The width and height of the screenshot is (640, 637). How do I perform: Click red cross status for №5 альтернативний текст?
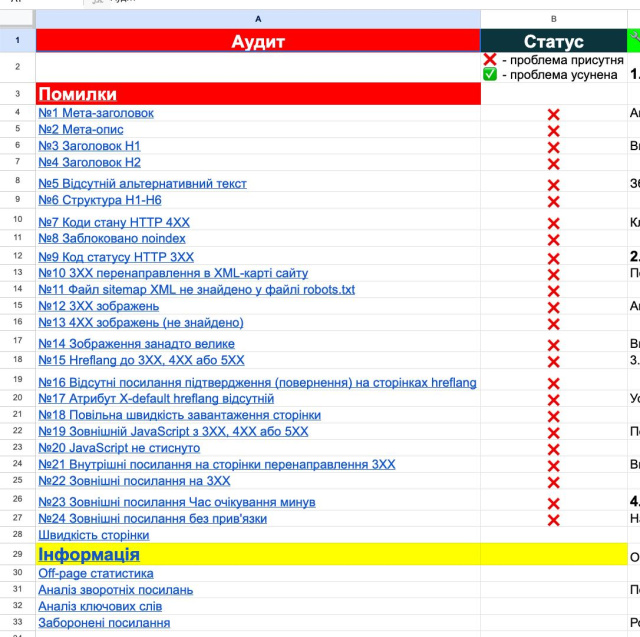pos(553,185)
